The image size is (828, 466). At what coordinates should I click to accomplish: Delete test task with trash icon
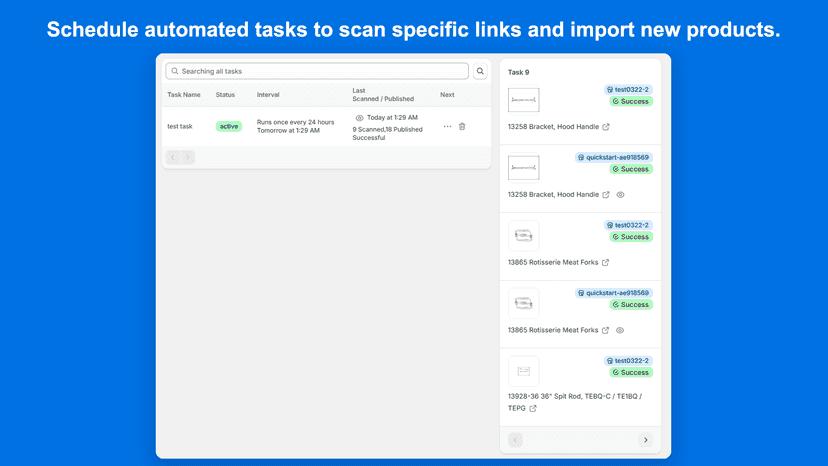point(462,126)
